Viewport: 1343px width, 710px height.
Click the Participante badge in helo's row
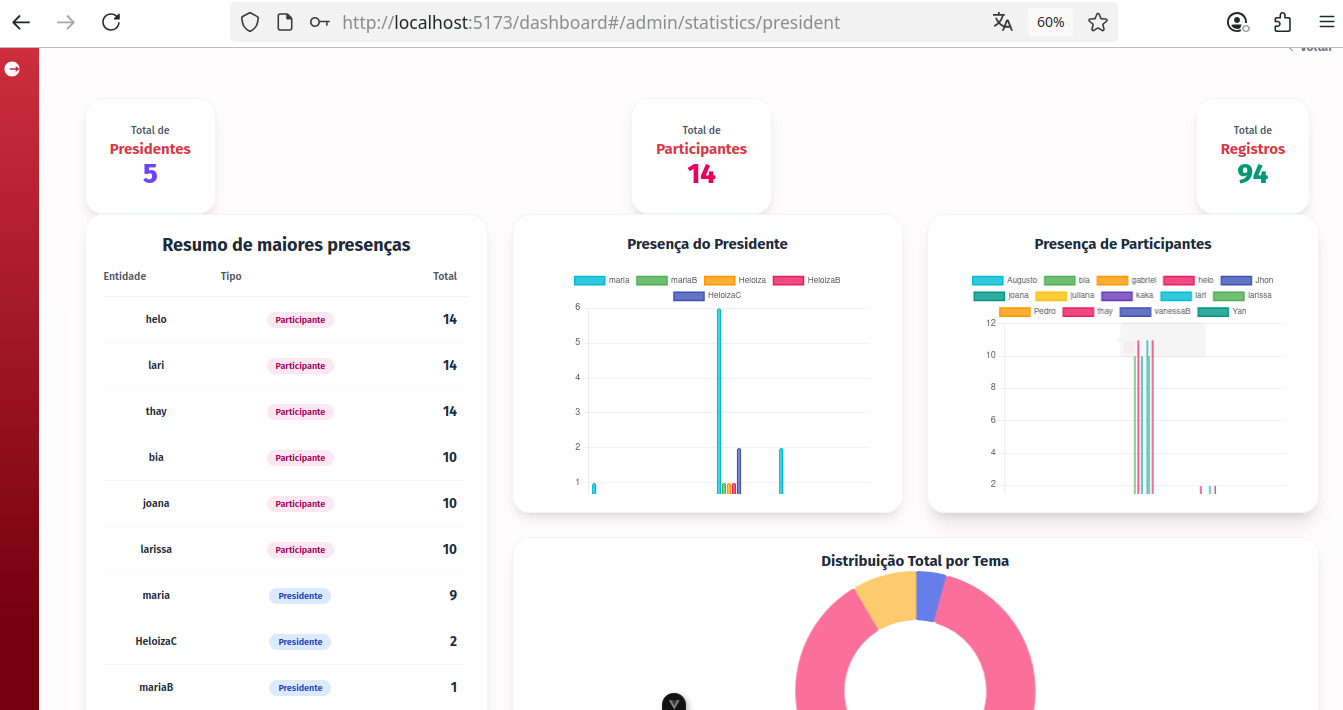300,320
